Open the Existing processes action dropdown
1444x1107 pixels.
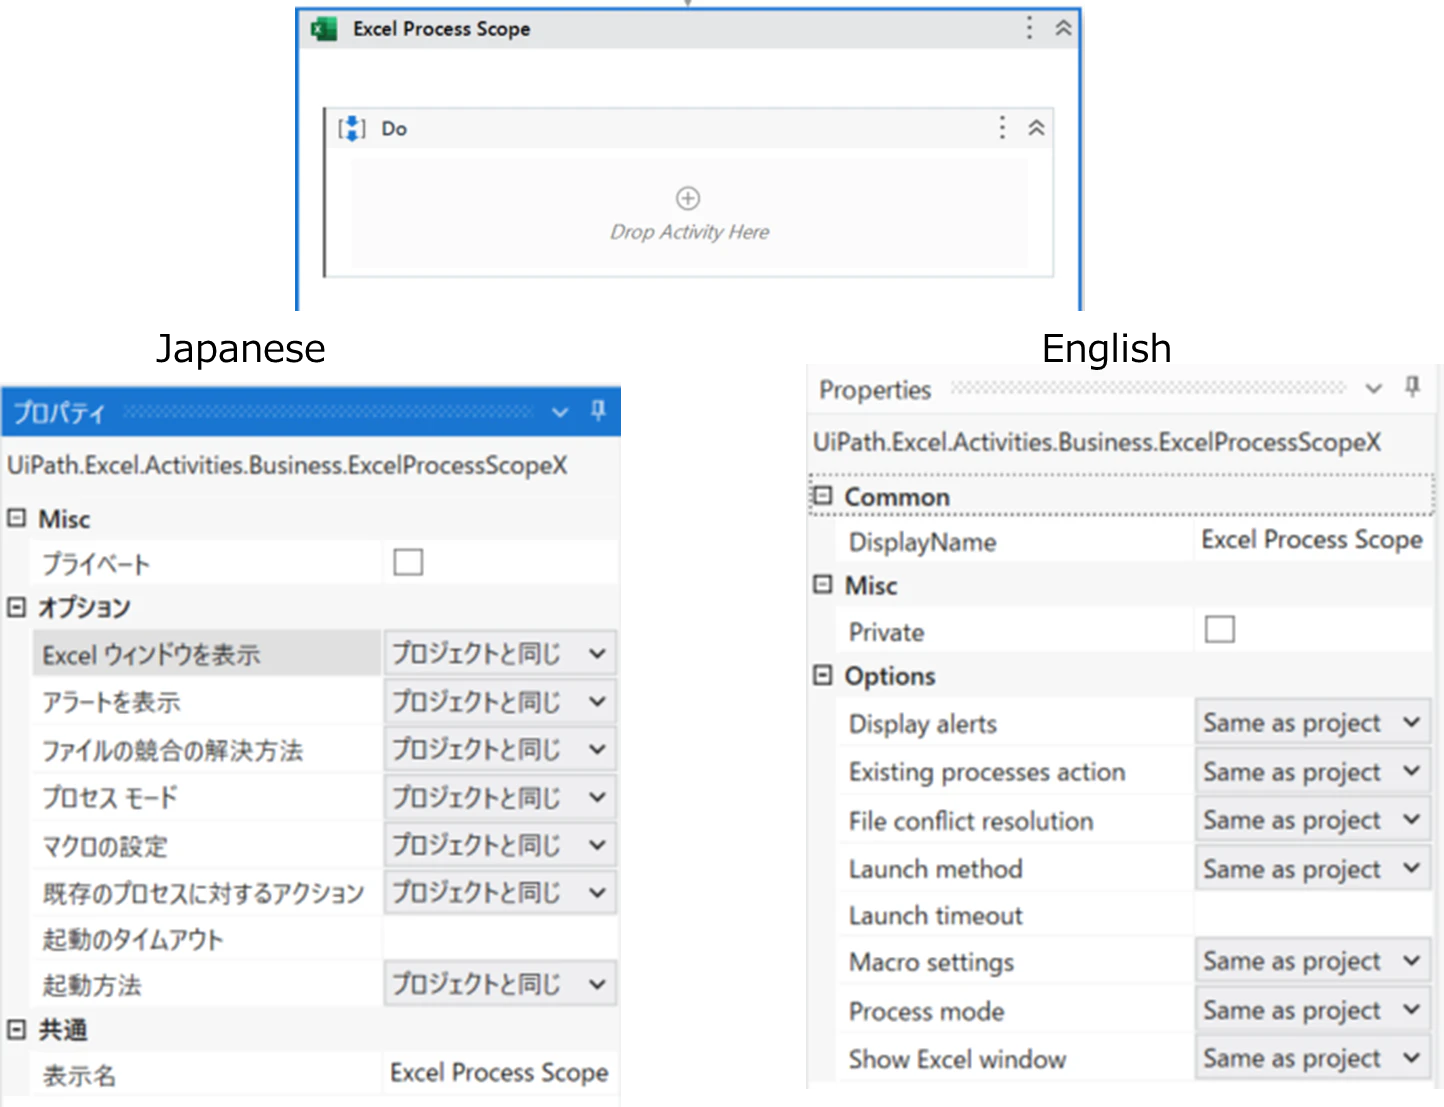pos(1312,771)
